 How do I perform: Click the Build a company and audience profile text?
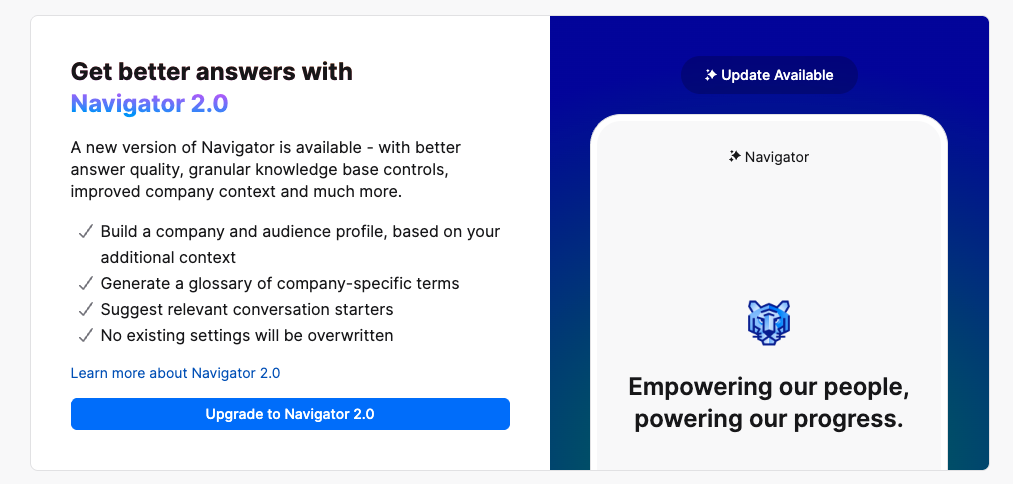tap(300, 244)
